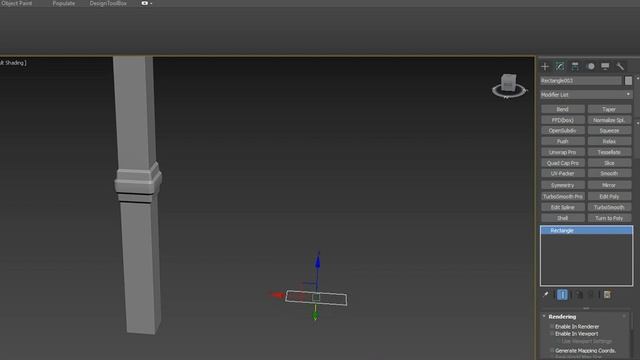The height and width of the screenshot is (360, 640).
Task: Apply the Unwrap Pro modifier
Action: click(x=562, y=152)
